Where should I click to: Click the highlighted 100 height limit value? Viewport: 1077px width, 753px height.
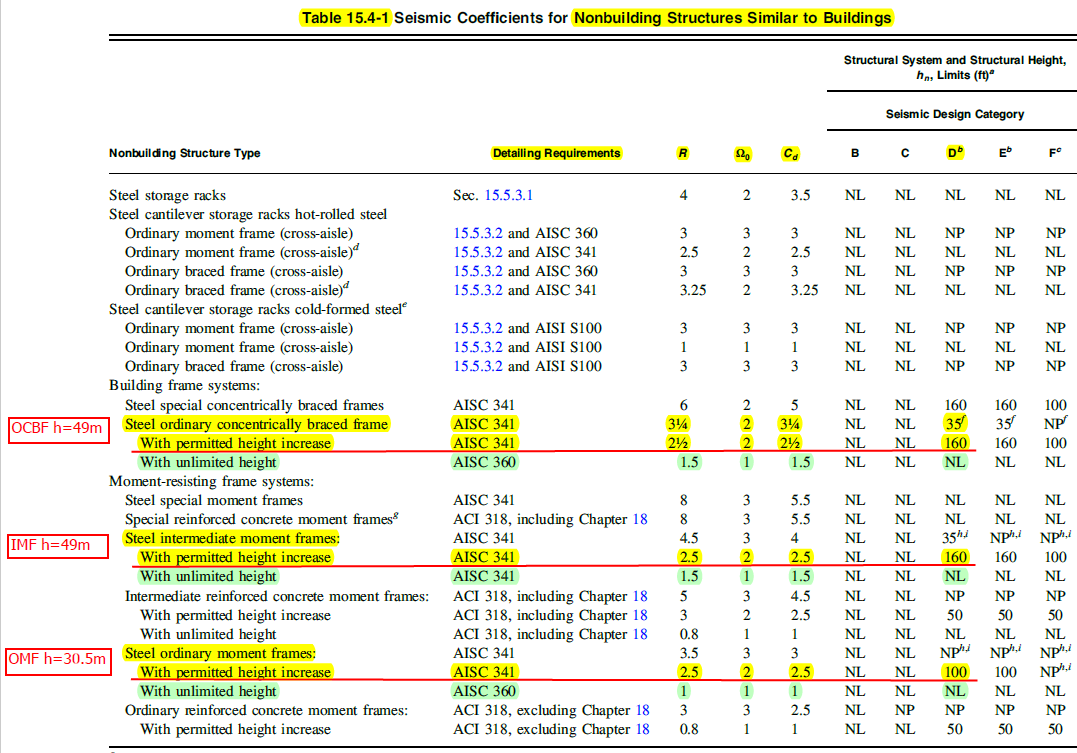tap(955, 672)
